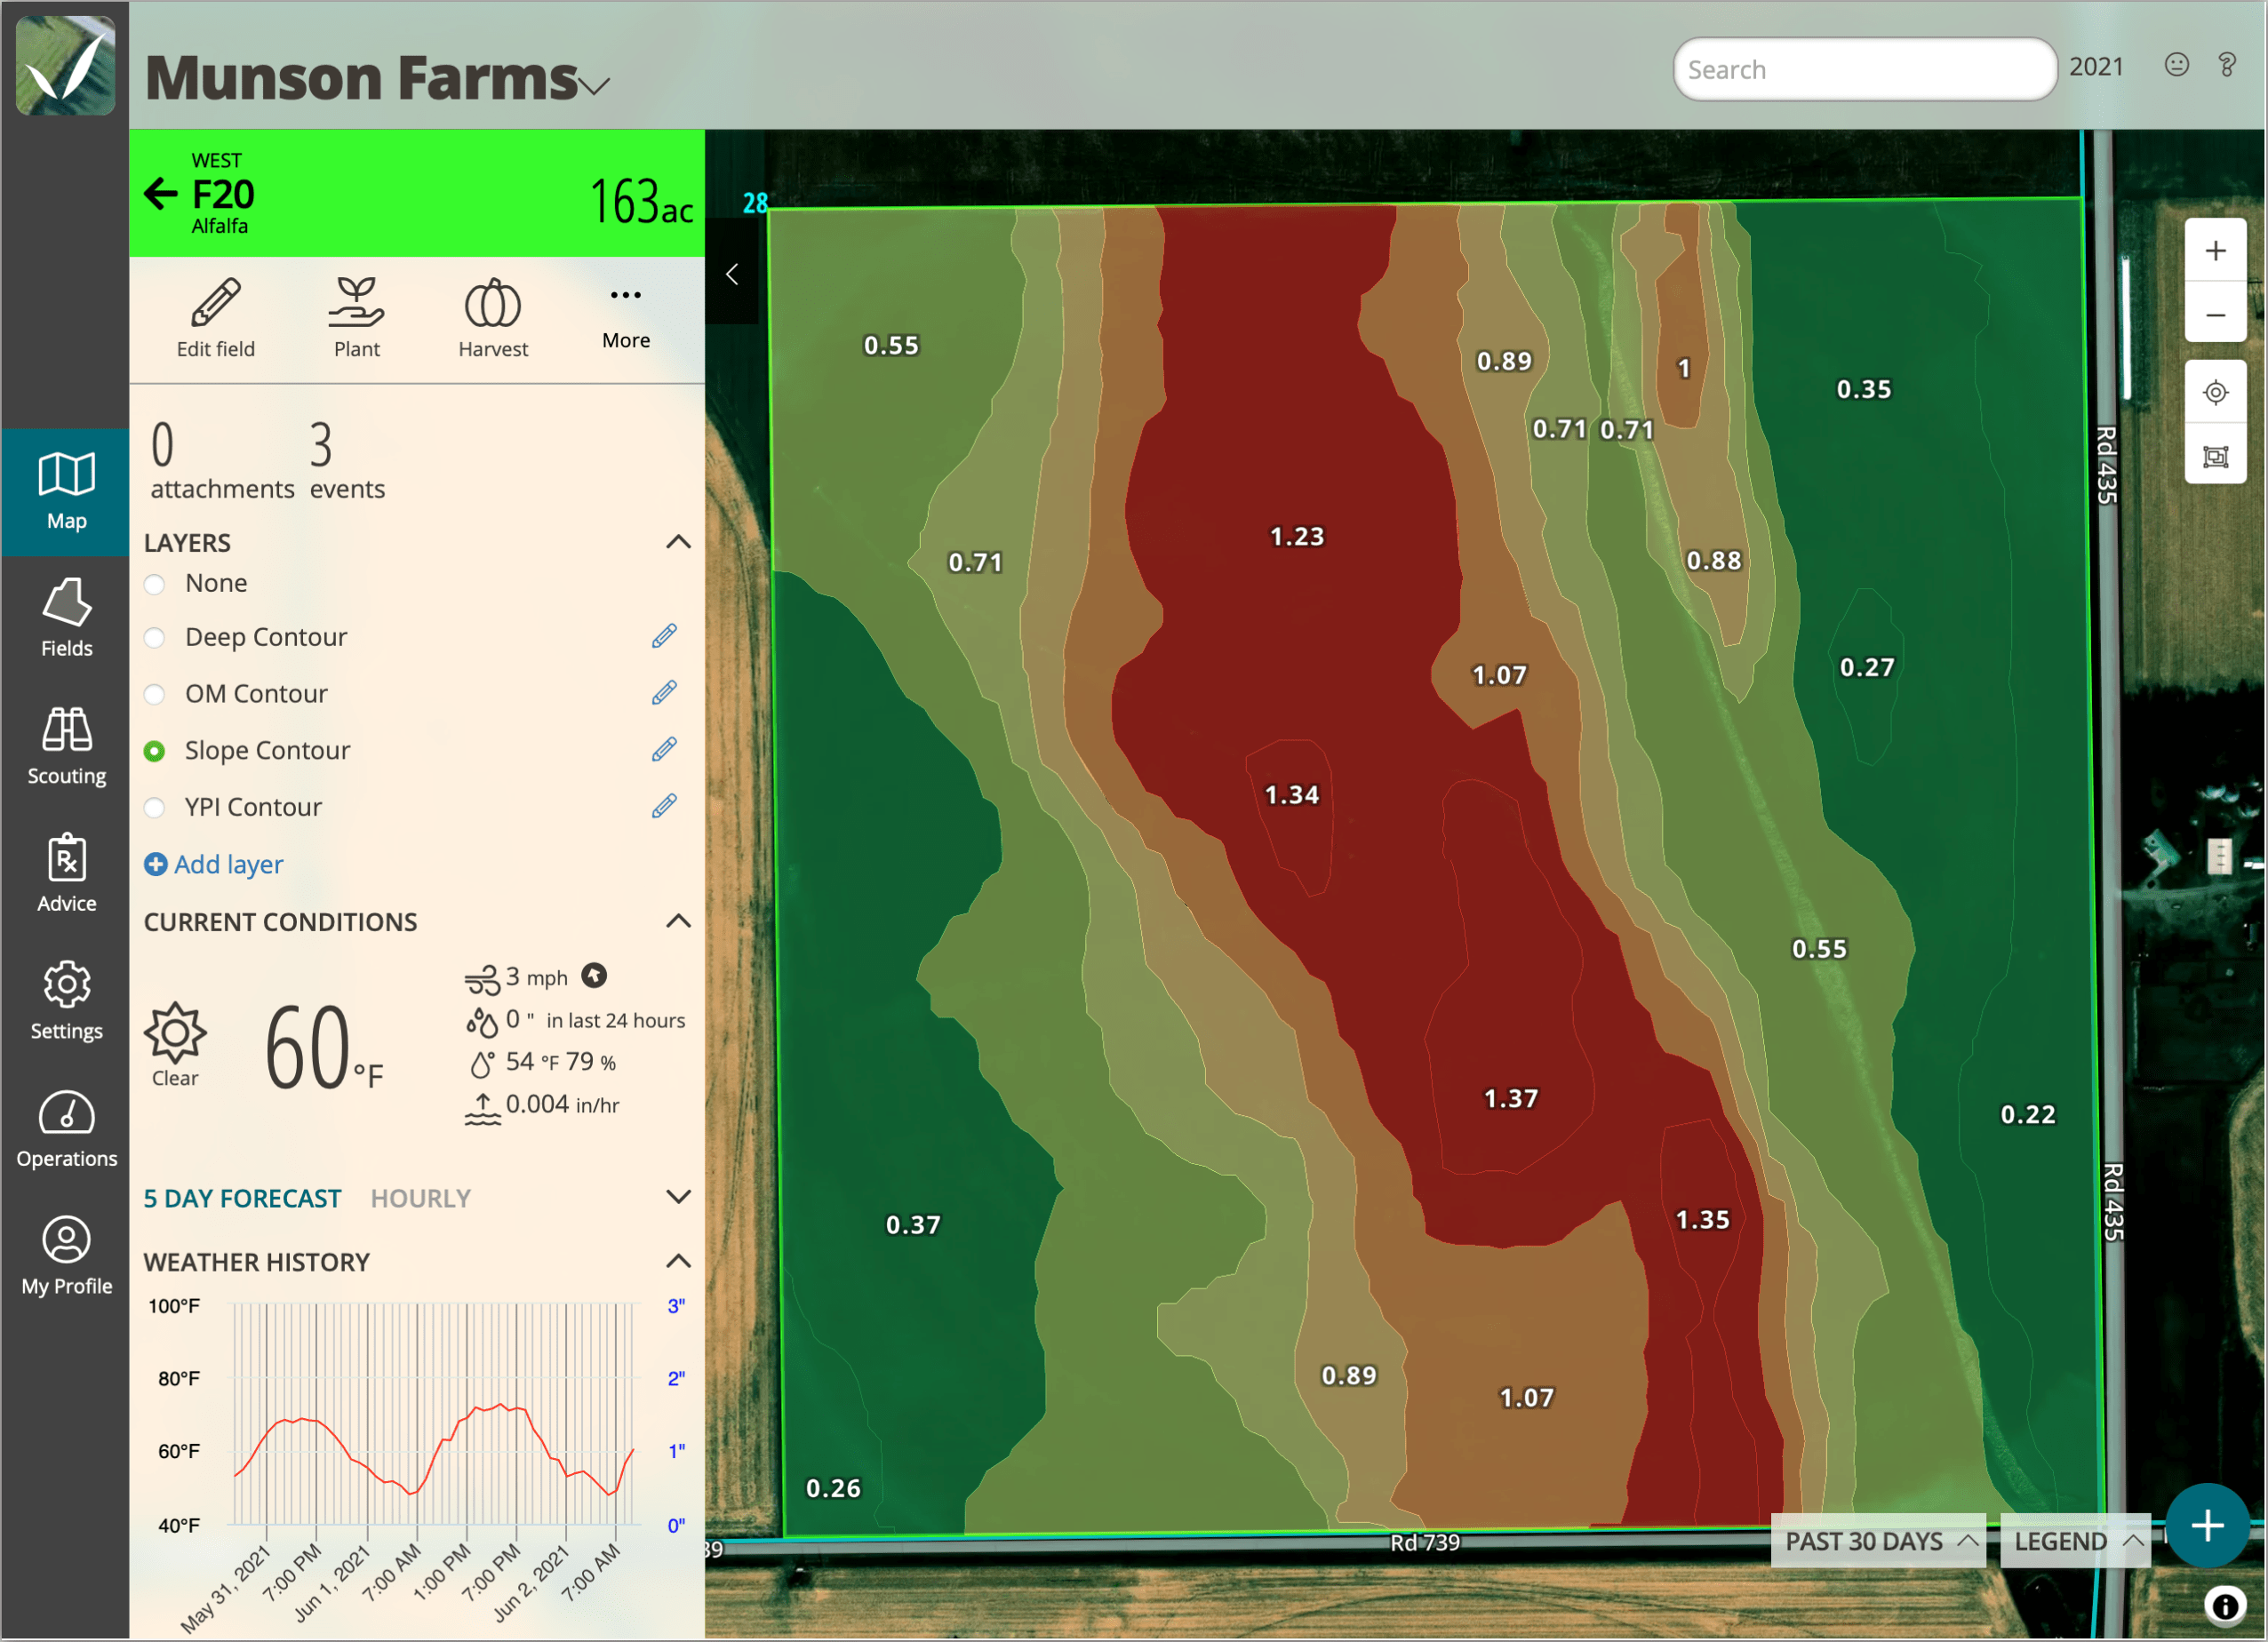
Task: Open the Fields section in sidebar
Action: point(66,619)
